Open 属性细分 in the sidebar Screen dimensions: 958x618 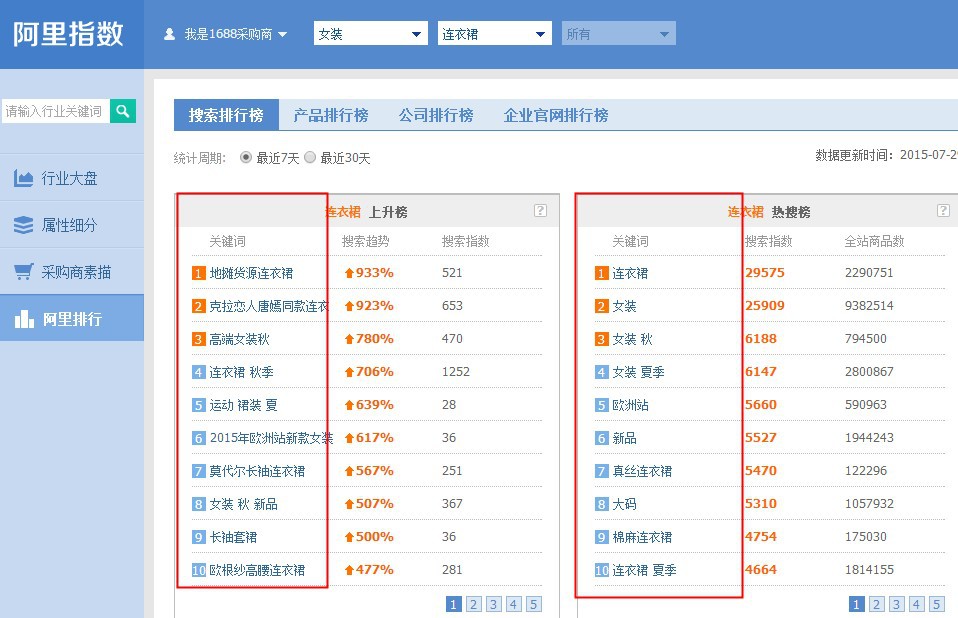click(71, 225)
